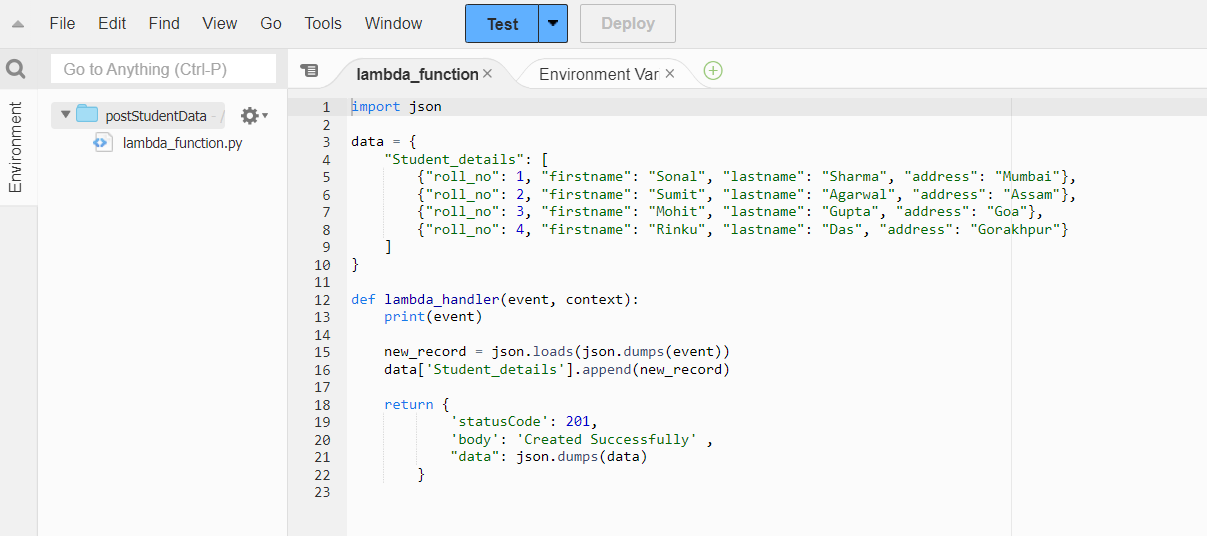Collapse the menu bar with the up-arrow icon
Image resolution: width=1207 pixels, height=536 pixels.
point(17,24)
